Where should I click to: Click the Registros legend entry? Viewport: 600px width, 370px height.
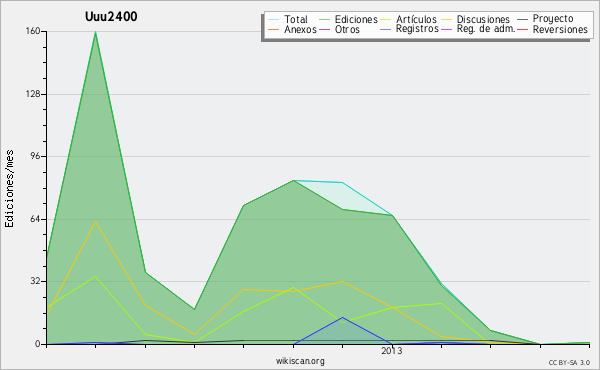click(417, 29)
